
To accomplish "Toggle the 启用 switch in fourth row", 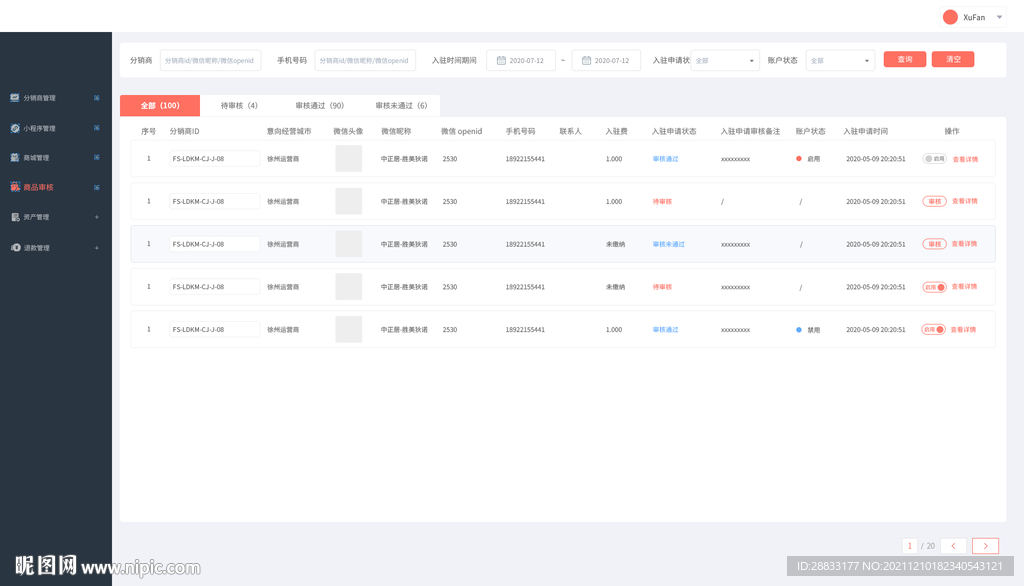I will click(934, 287).
